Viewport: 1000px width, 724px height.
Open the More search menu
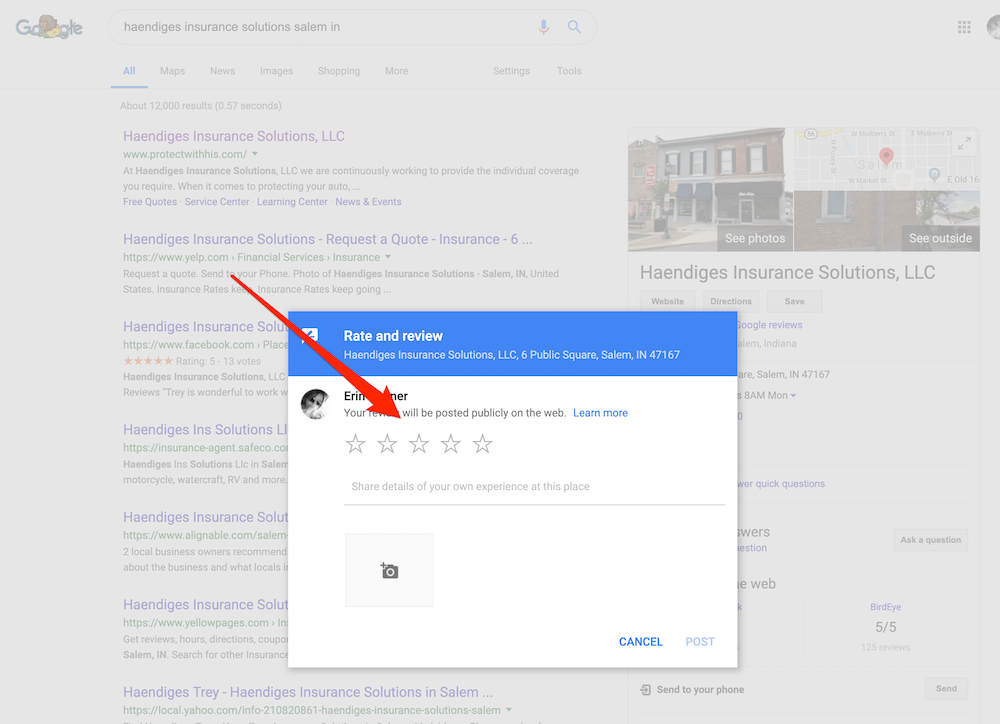coord(396,71)
